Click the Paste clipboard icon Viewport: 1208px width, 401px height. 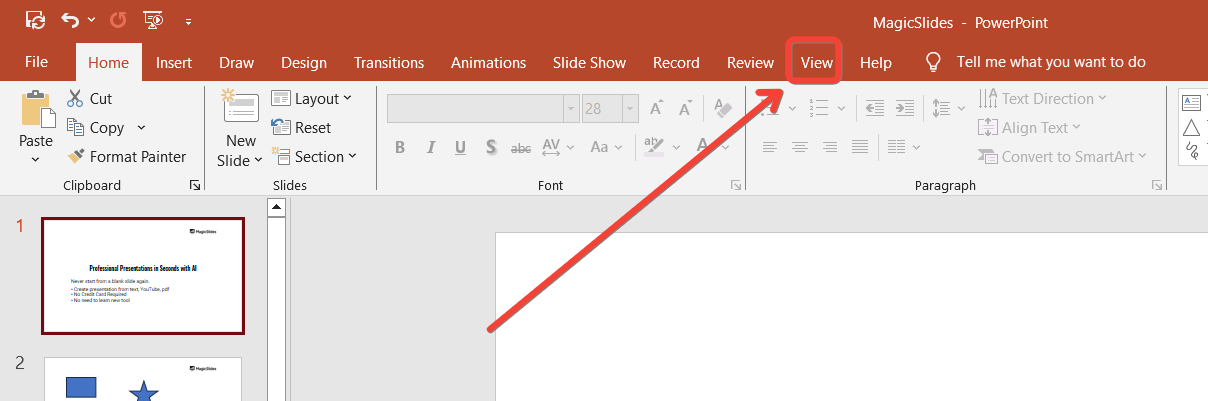tap(36, 109)
